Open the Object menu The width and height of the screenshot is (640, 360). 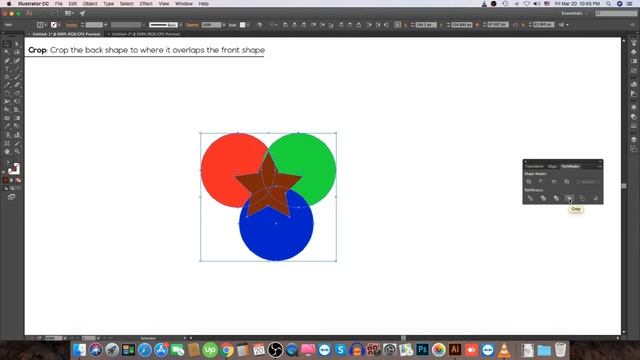90,4
